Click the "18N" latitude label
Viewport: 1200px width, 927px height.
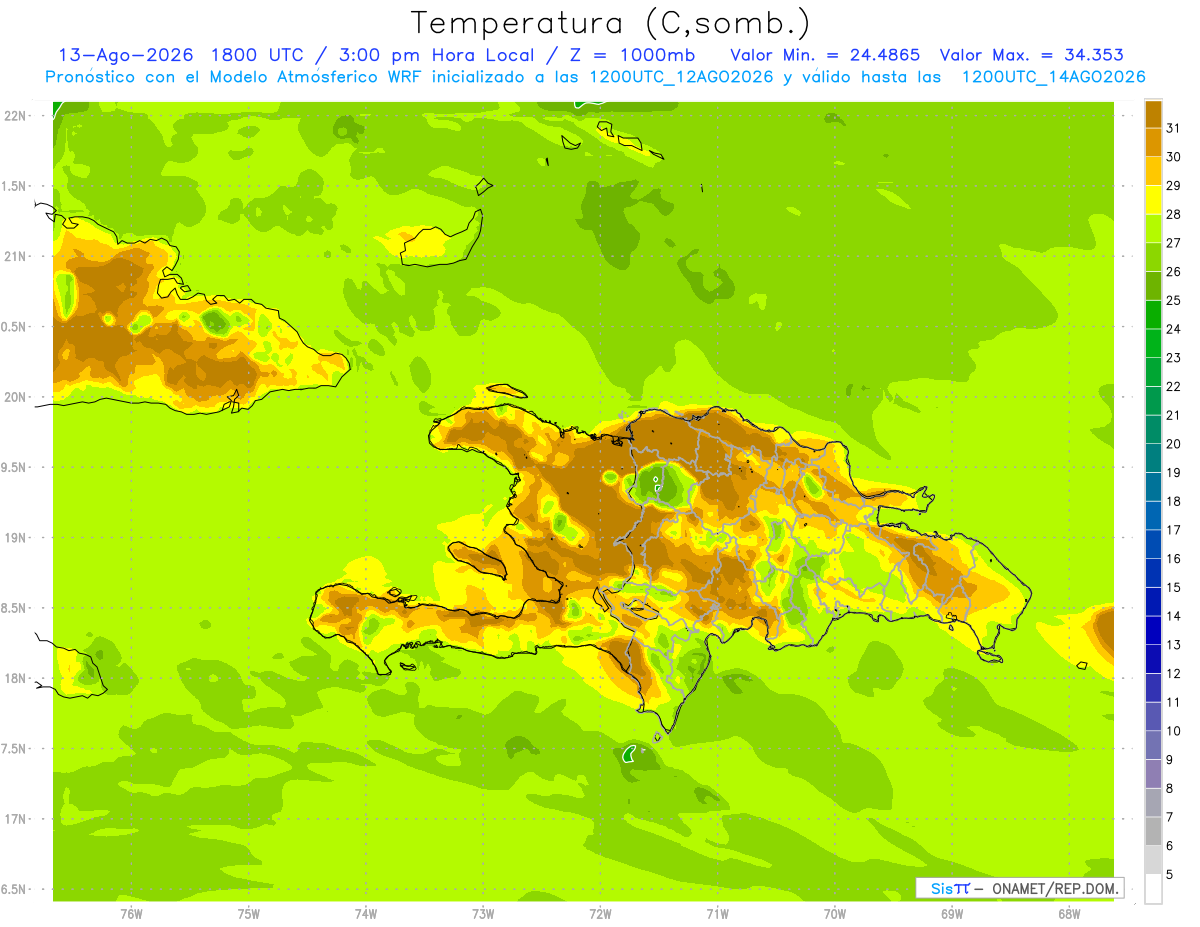(15, 678)
